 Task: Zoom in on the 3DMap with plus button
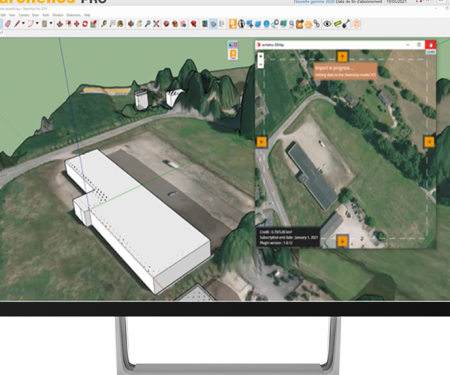pos(261,56)
